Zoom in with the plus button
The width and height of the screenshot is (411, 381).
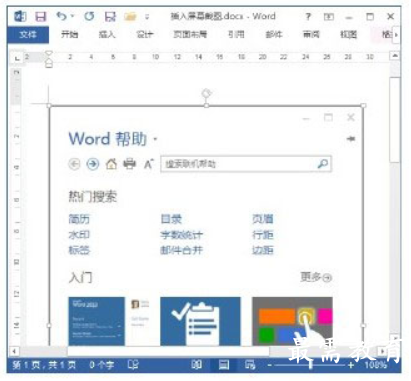[x=351, y=365]
